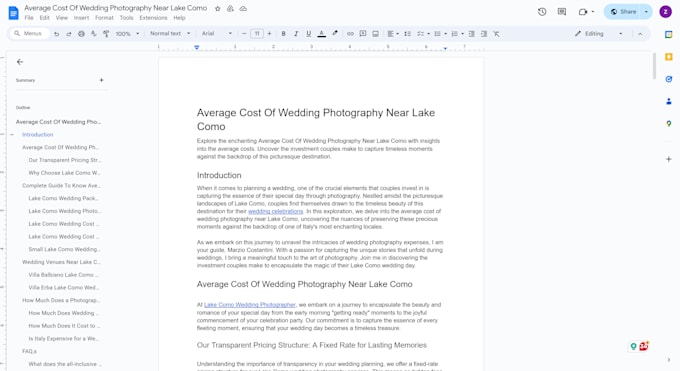
Task: Decrease the font size
Action: 244,33
